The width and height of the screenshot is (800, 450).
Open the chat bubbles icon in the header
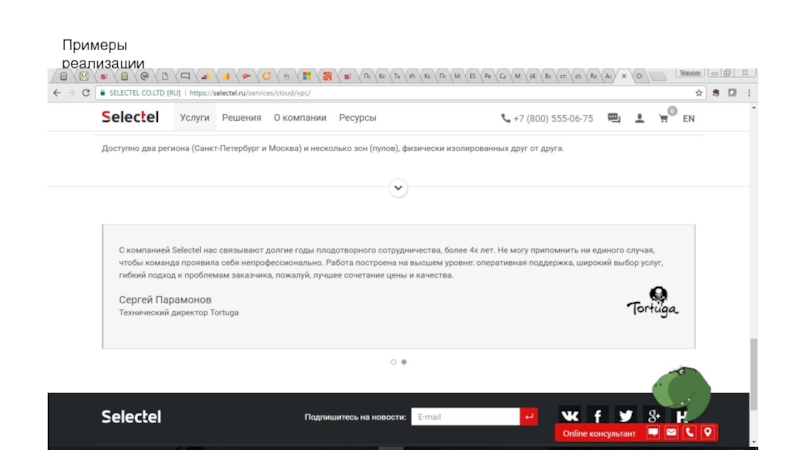click(614, 118)
